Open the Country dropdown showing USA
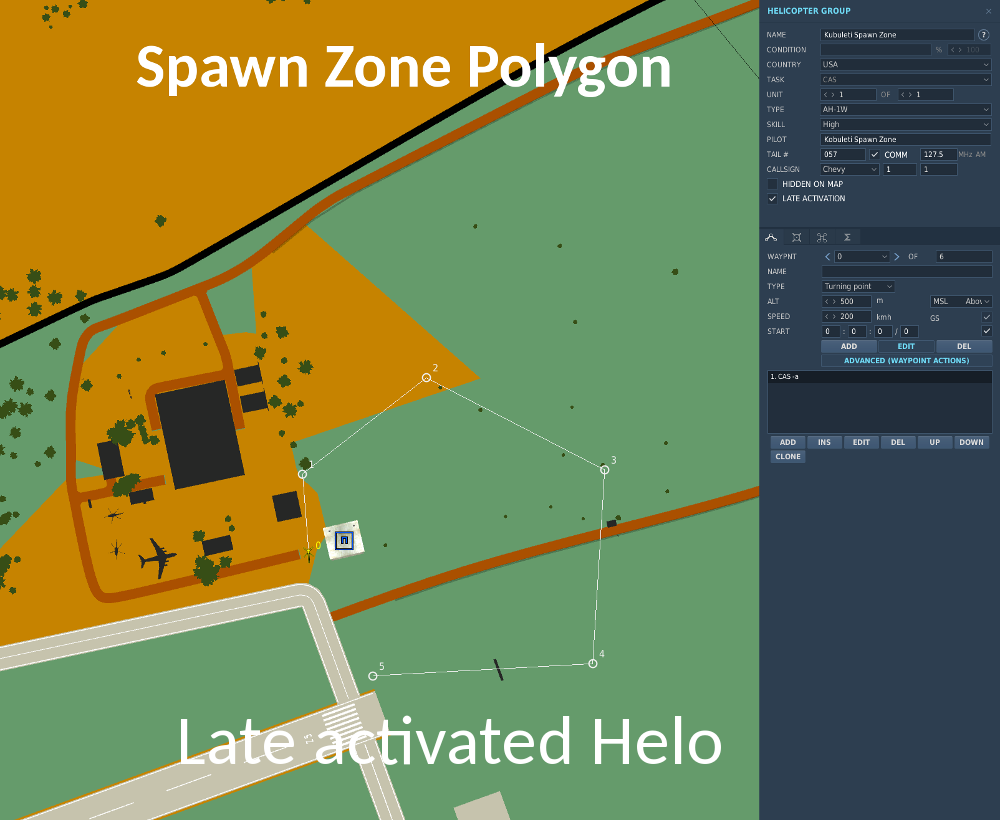 pos(905,65)
